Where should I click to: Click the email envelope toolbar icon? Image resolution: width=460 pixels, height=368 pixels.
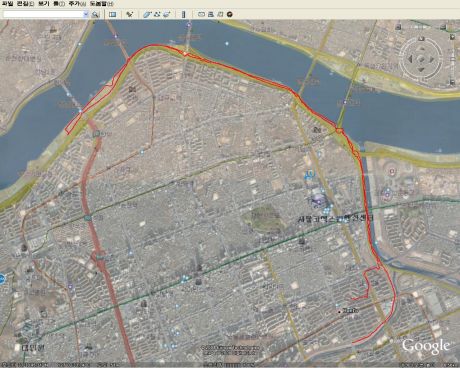click(201, 14)
